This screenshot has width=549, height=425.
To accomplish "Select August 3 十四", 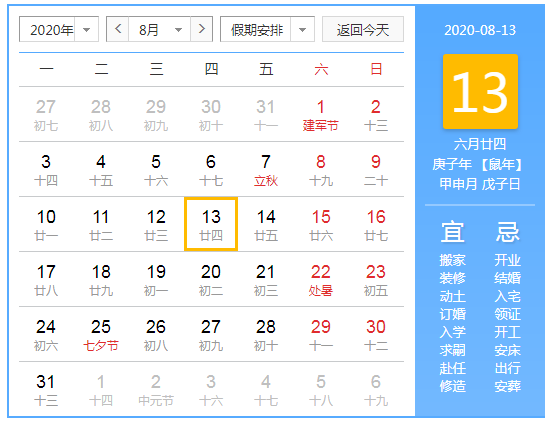I will pyautogui.click(x=46, y=169).
